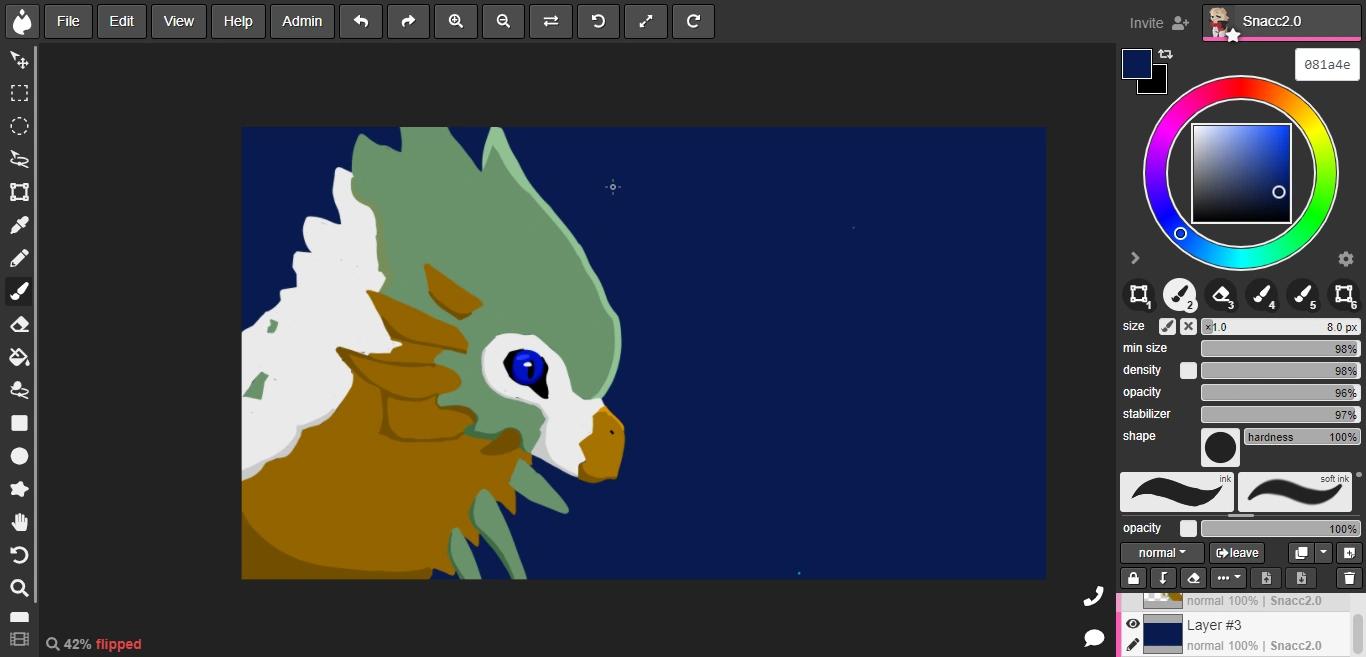Toggle the layer opacity lock checkbox
The width and height of the screenshot is (1366, 657).
coord(1188,528)
